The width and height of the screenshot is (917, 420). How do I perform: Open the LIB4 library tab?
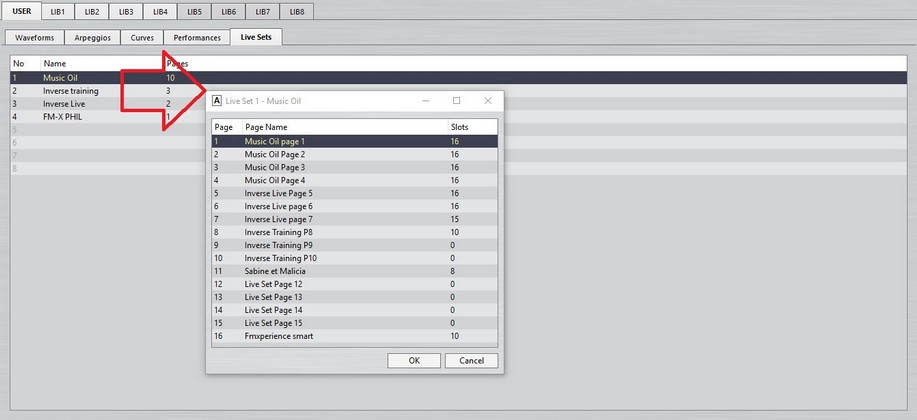(x=160, y=11)
